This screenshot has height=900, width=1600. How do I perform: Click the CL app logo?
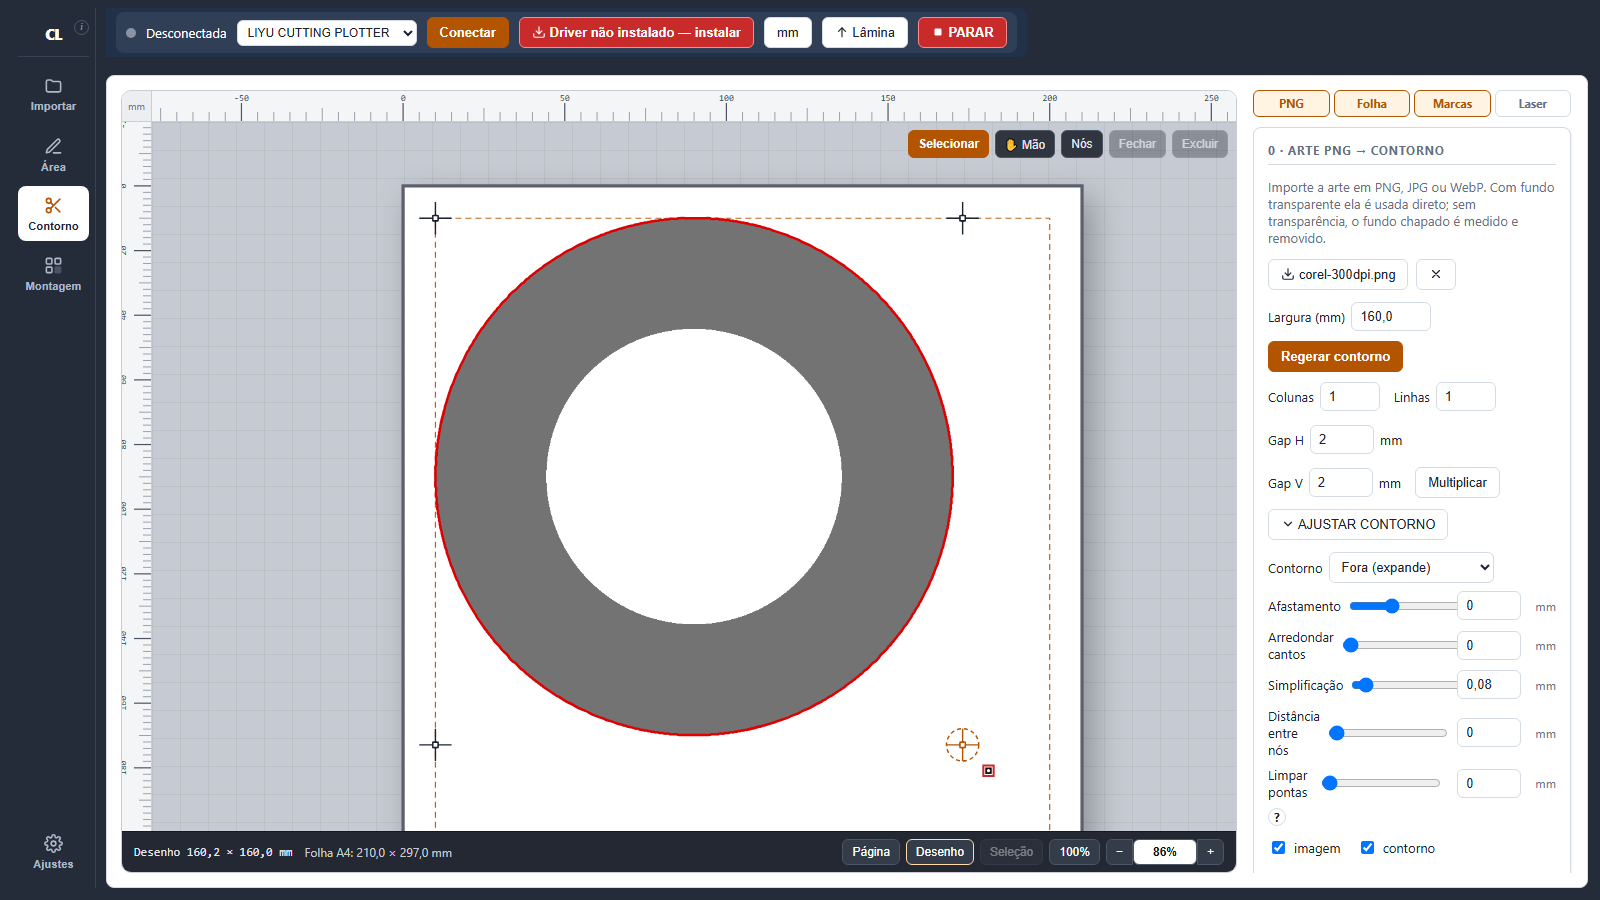[54, 34]
